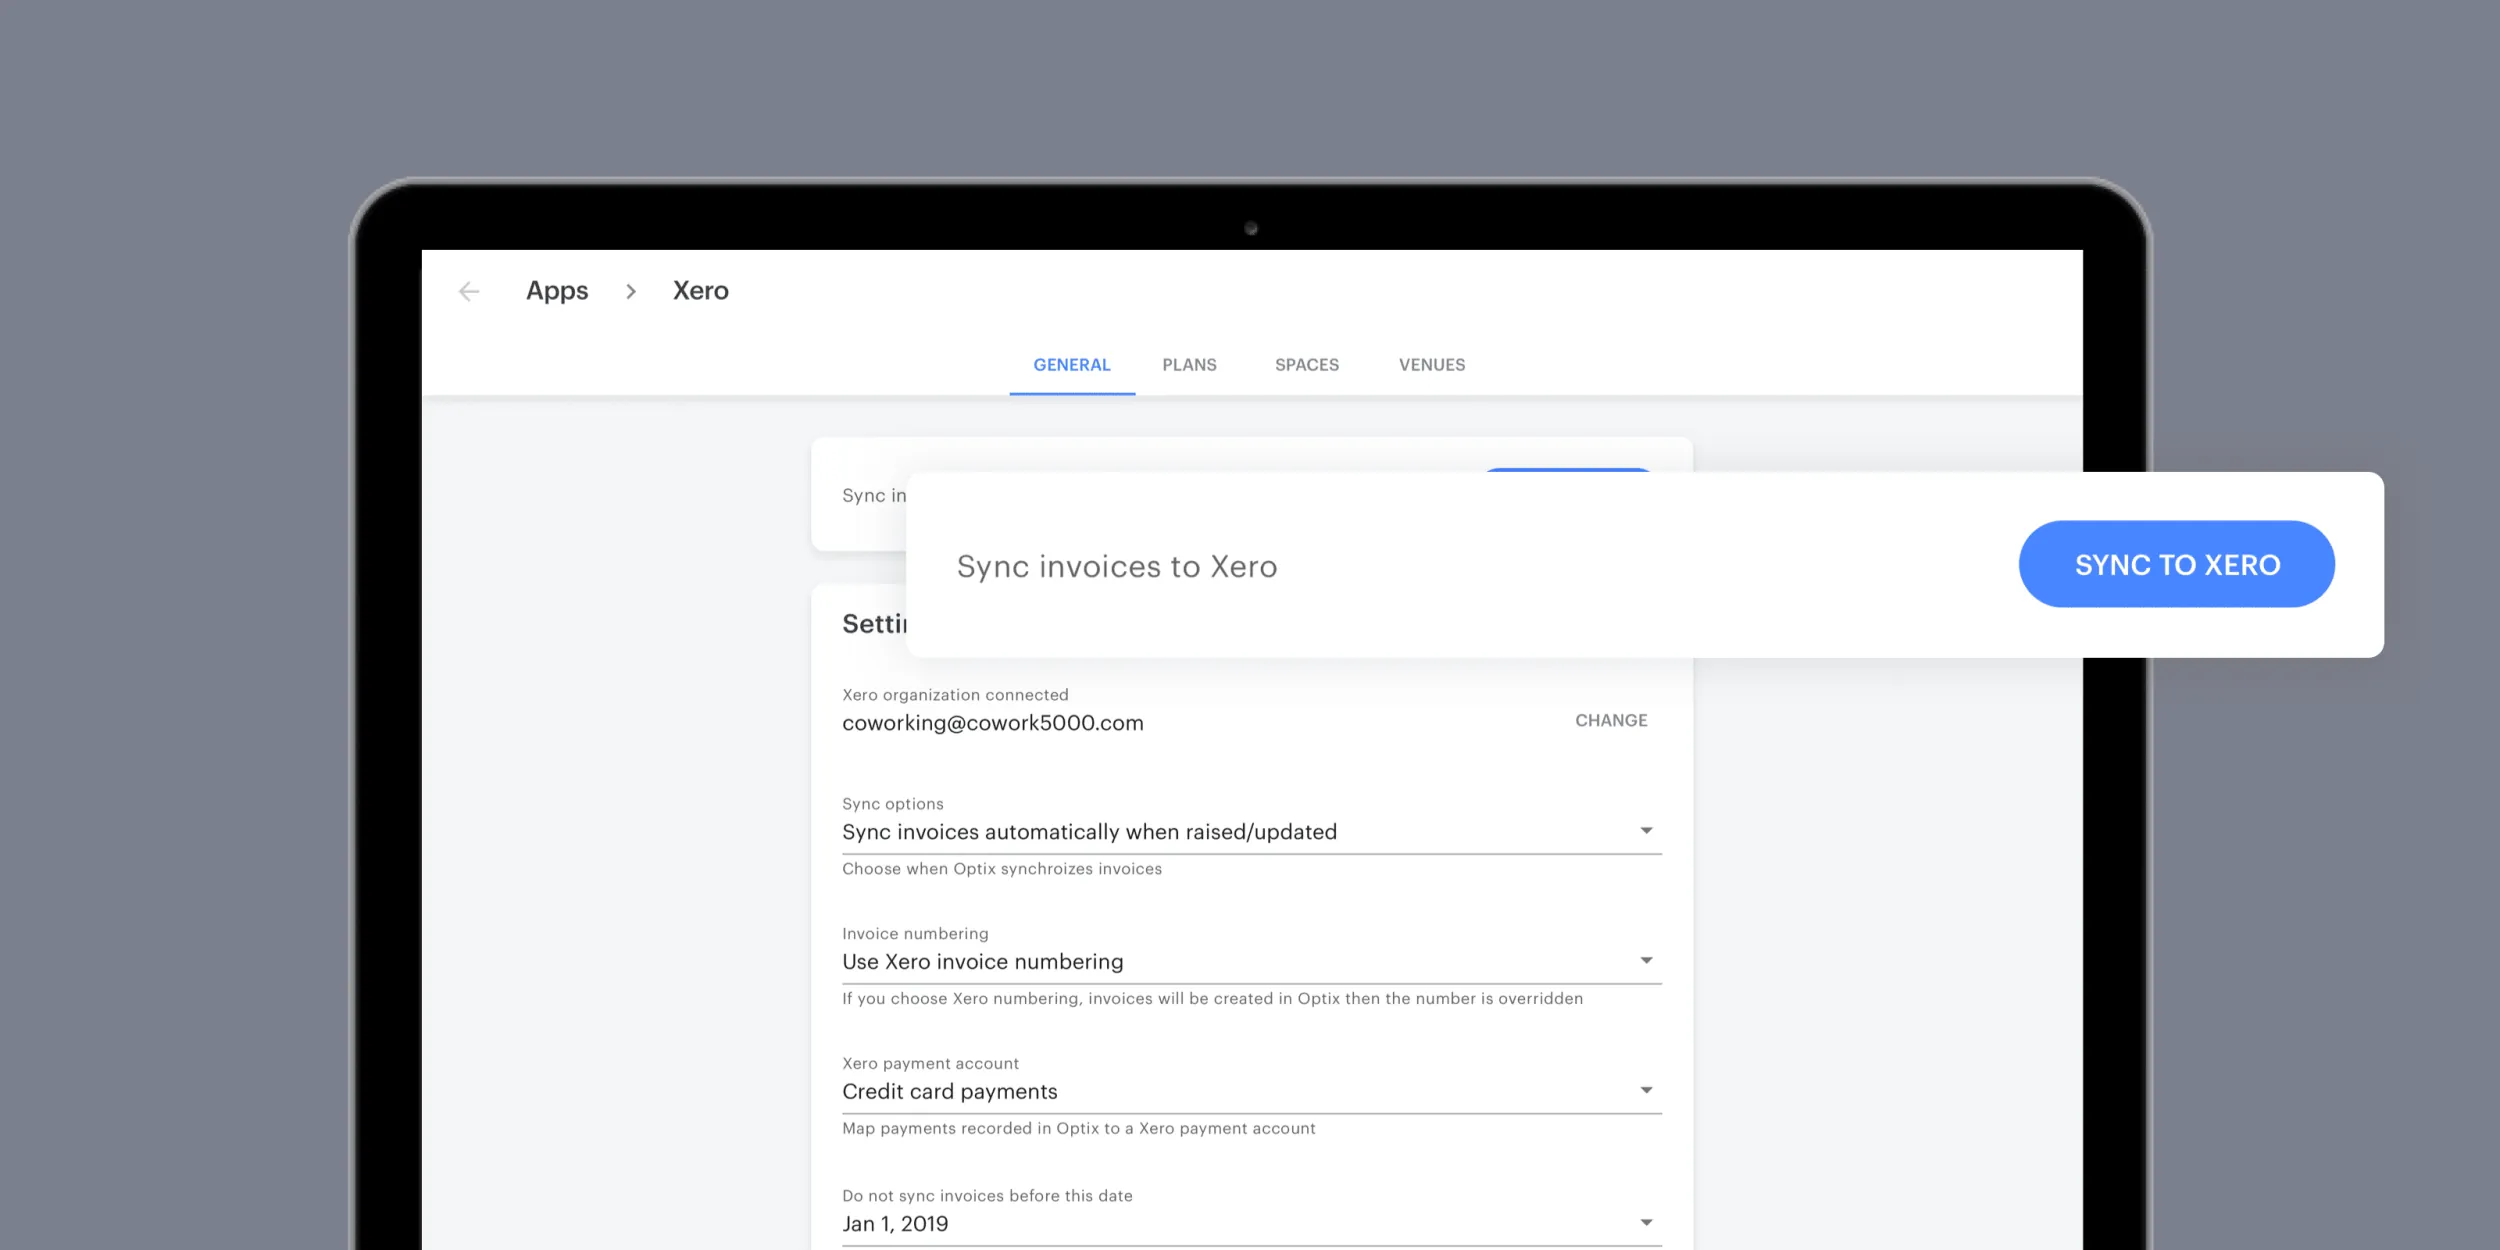Expand the date dropdown arrow
The width and height of the screenshot is (2500, 1250).
pyautogui.click(x=1646, y=1223)
